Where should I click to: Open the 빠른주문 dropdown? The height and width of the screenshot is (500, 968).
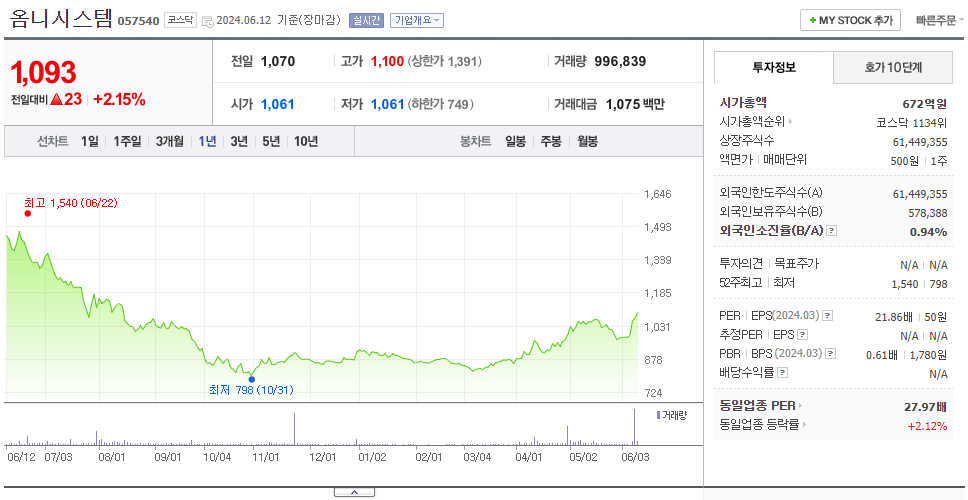tap(940, 20)
